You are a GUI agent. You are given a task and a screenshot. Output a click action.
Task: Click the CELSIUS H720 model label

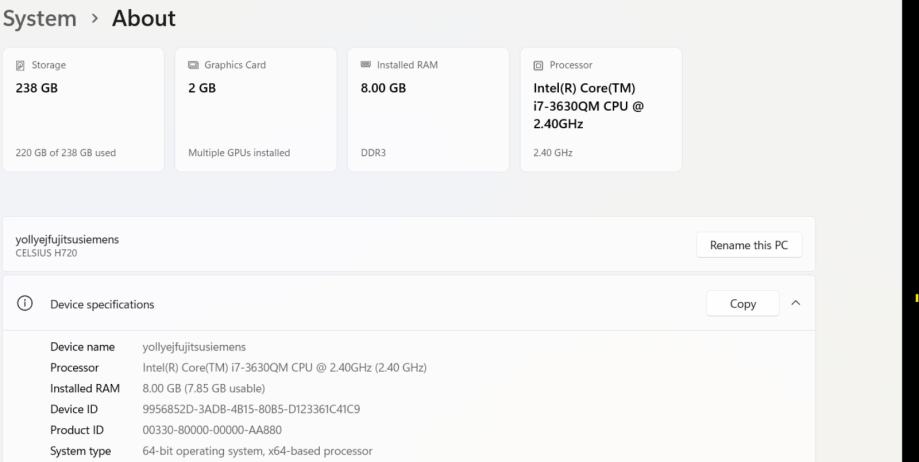pos(47,252)
